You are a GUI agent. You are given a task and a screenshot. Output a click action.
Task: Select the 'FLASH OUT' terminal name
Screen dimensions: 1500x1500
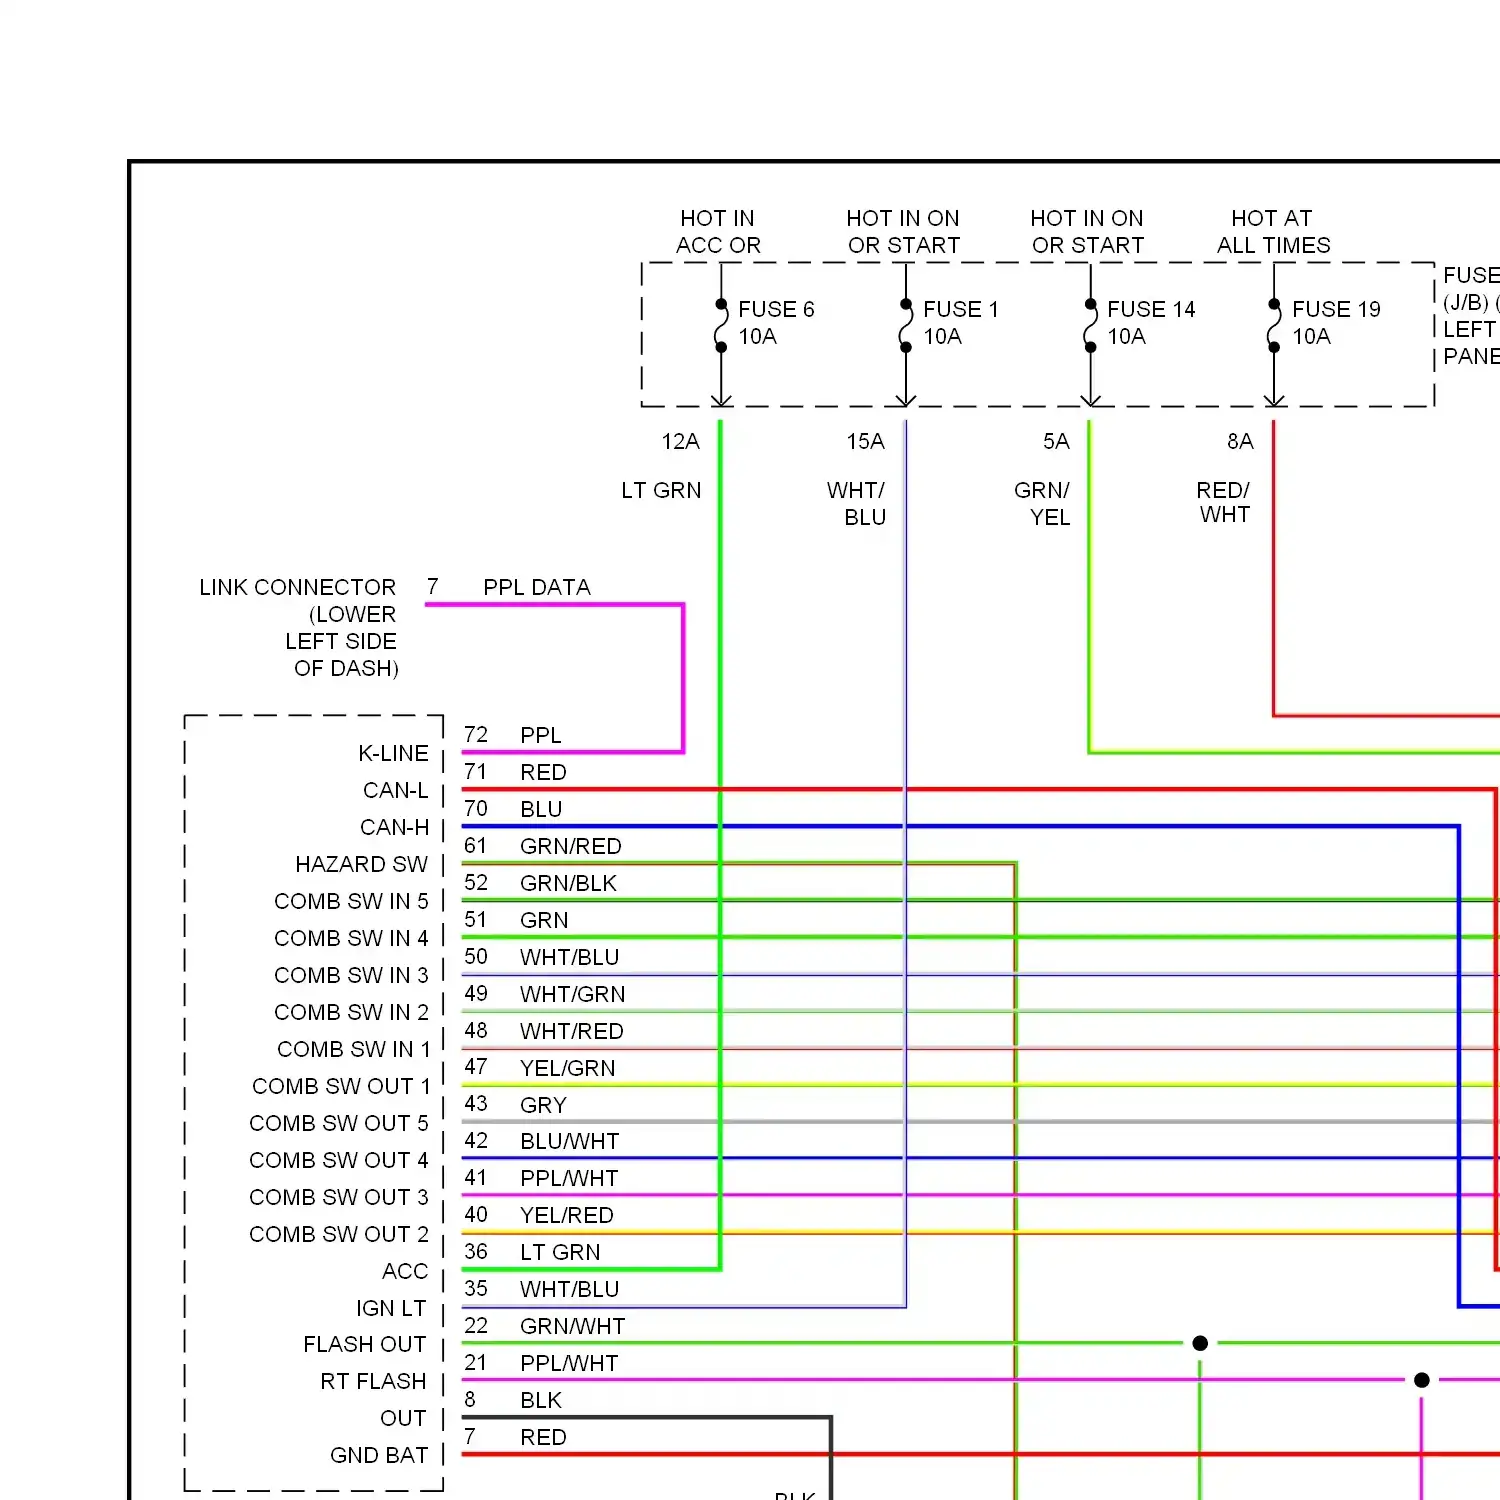(365, 1344)
